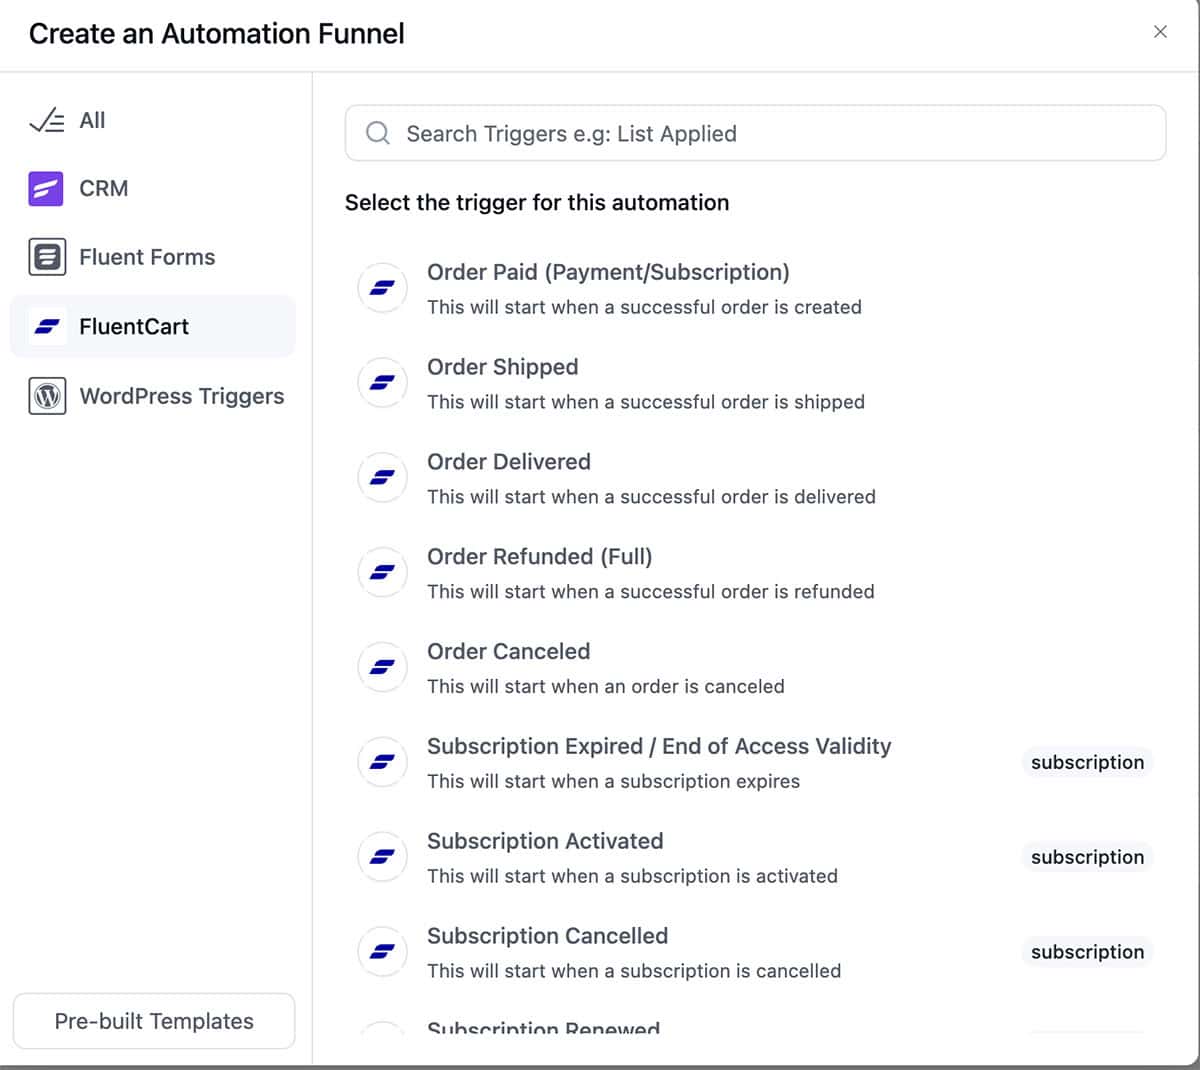Click 'This will start when a successful order is shipped'
This screenshot has height=1070, width=1200.
(x=646, y=402)
